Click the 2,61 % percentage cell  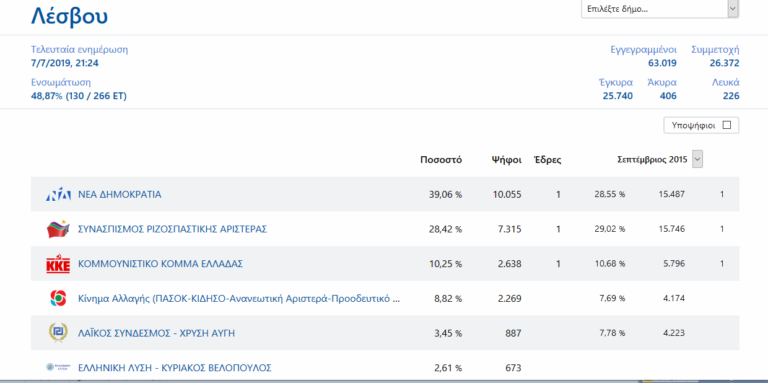click(448, 368)
